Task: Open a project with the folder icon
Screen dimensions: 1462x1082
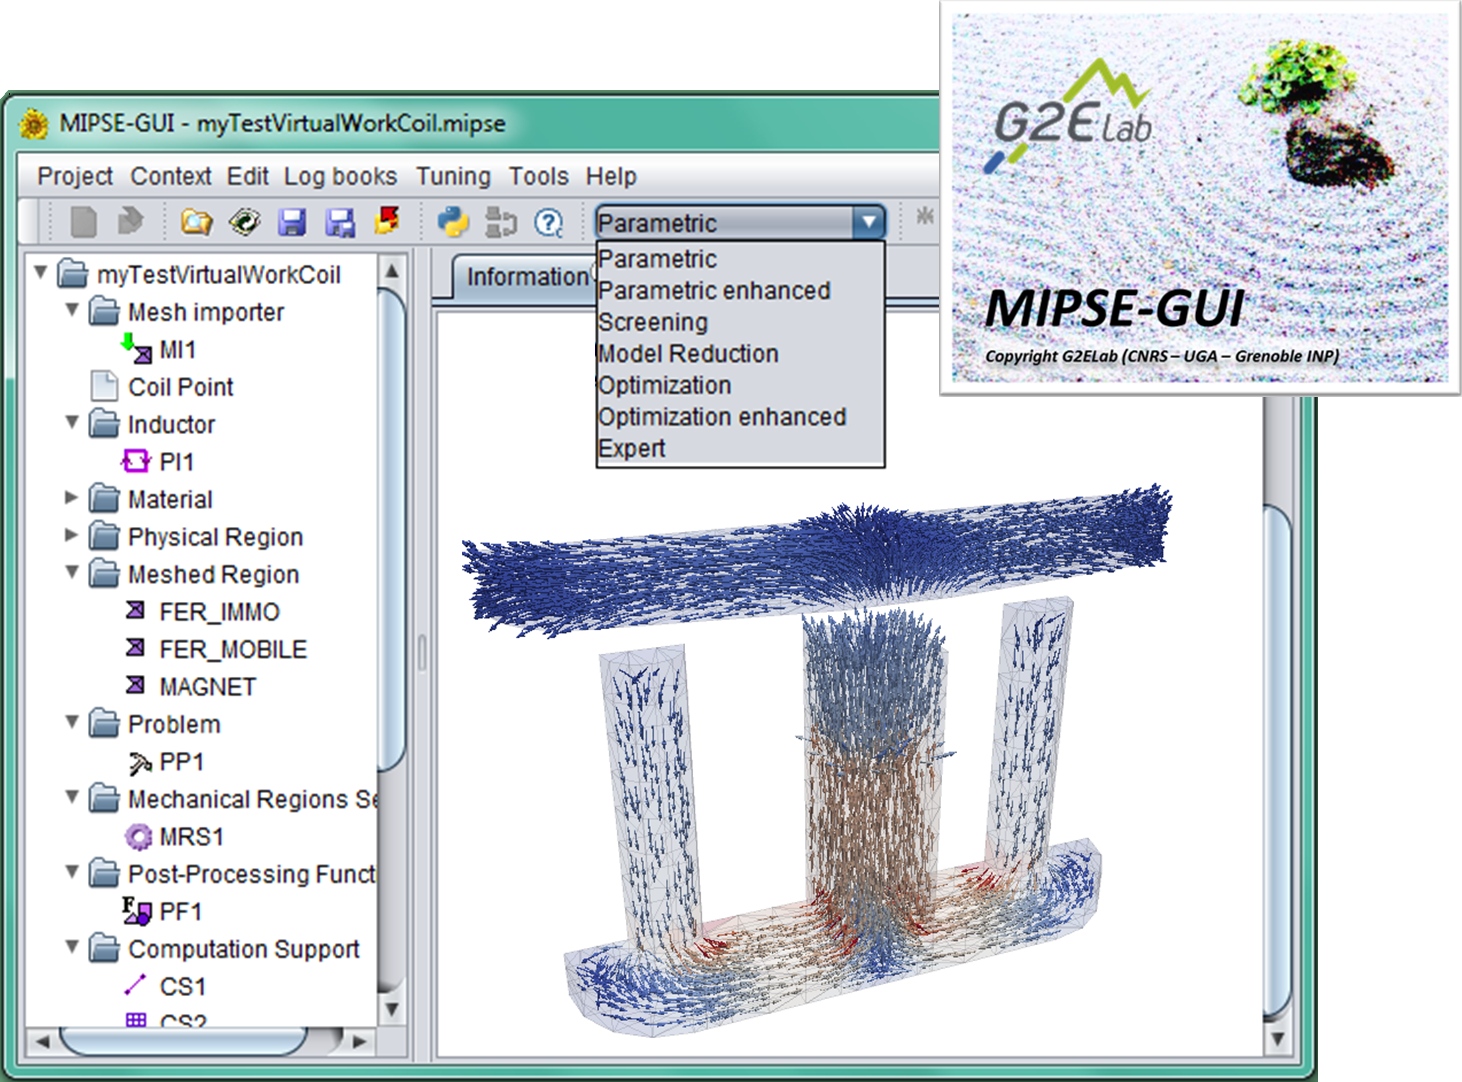Action: 197,221
